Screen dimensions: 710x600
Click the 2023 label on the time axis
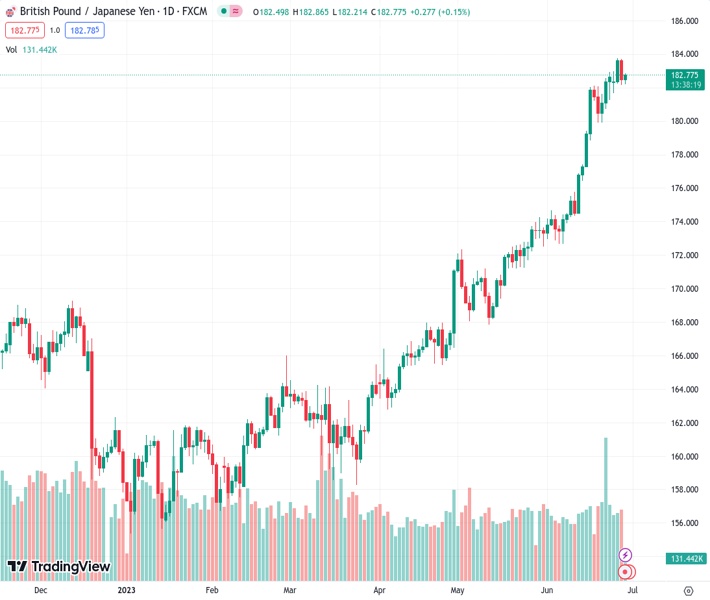click(x=126, y=591)
